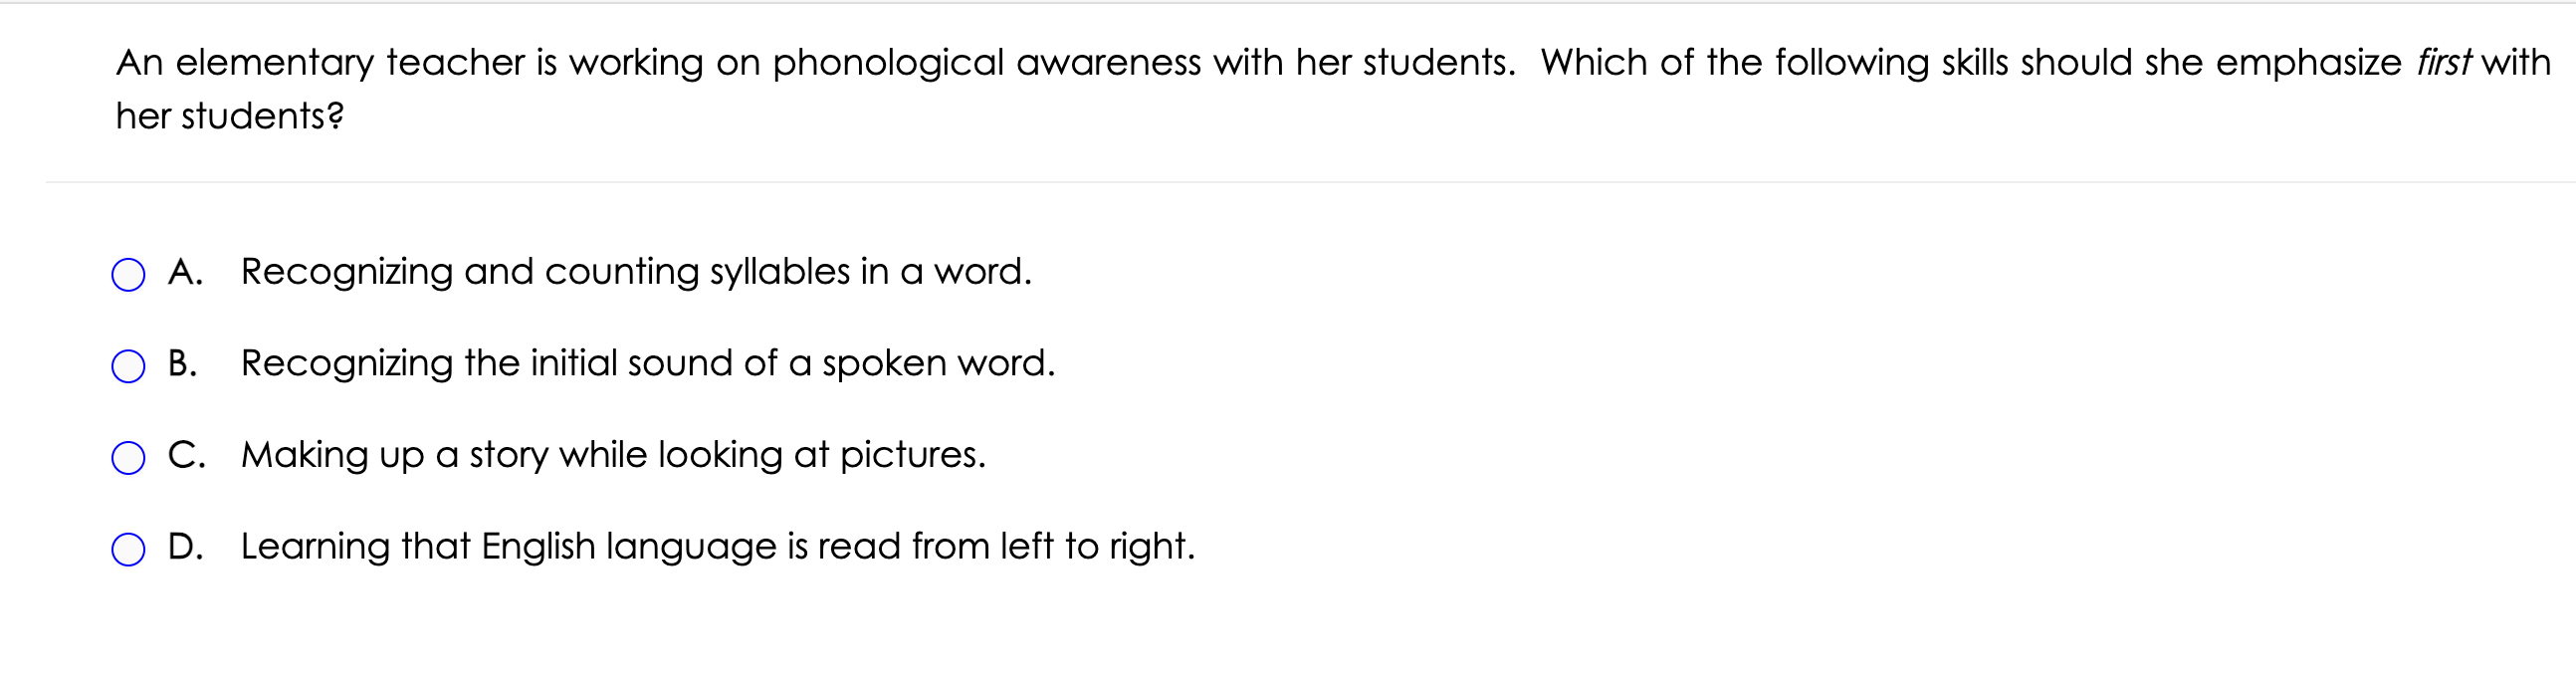Choose 'Learning that English language' answer text

718,546
